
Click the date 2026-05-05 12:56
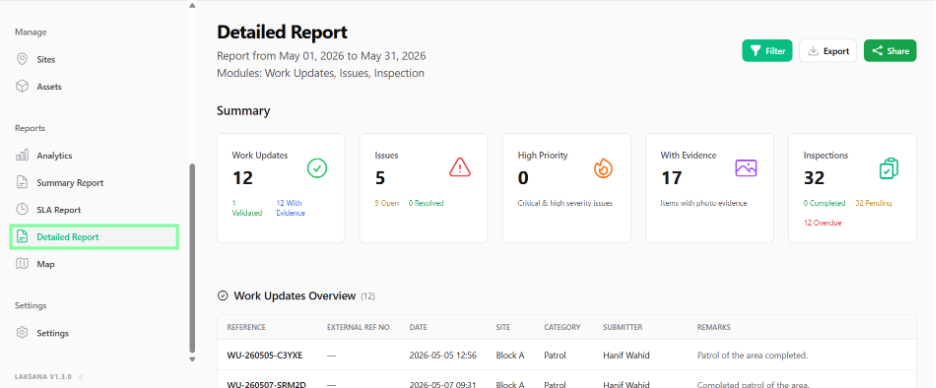click(x=443, y=355)
